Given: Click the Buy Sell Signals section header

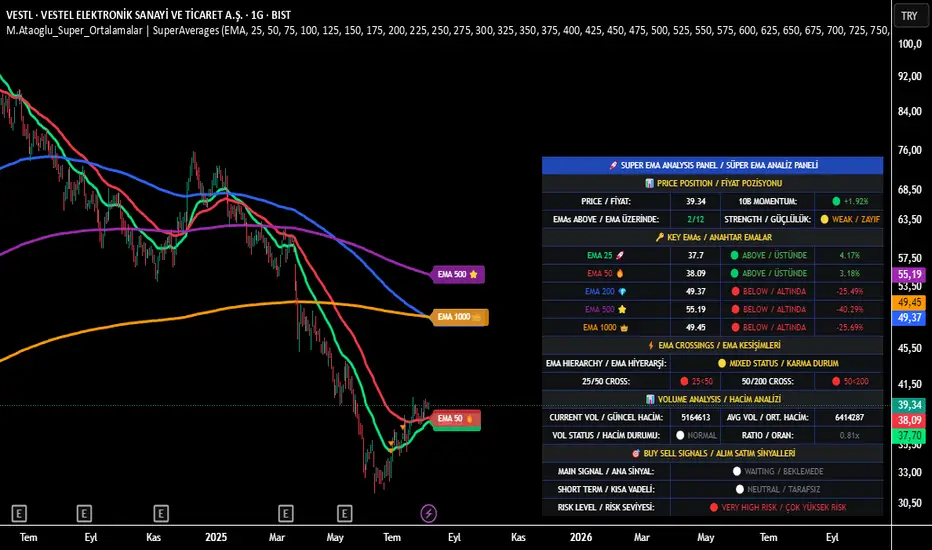Looking at the screenshot, I should click(x=712, y=453).
